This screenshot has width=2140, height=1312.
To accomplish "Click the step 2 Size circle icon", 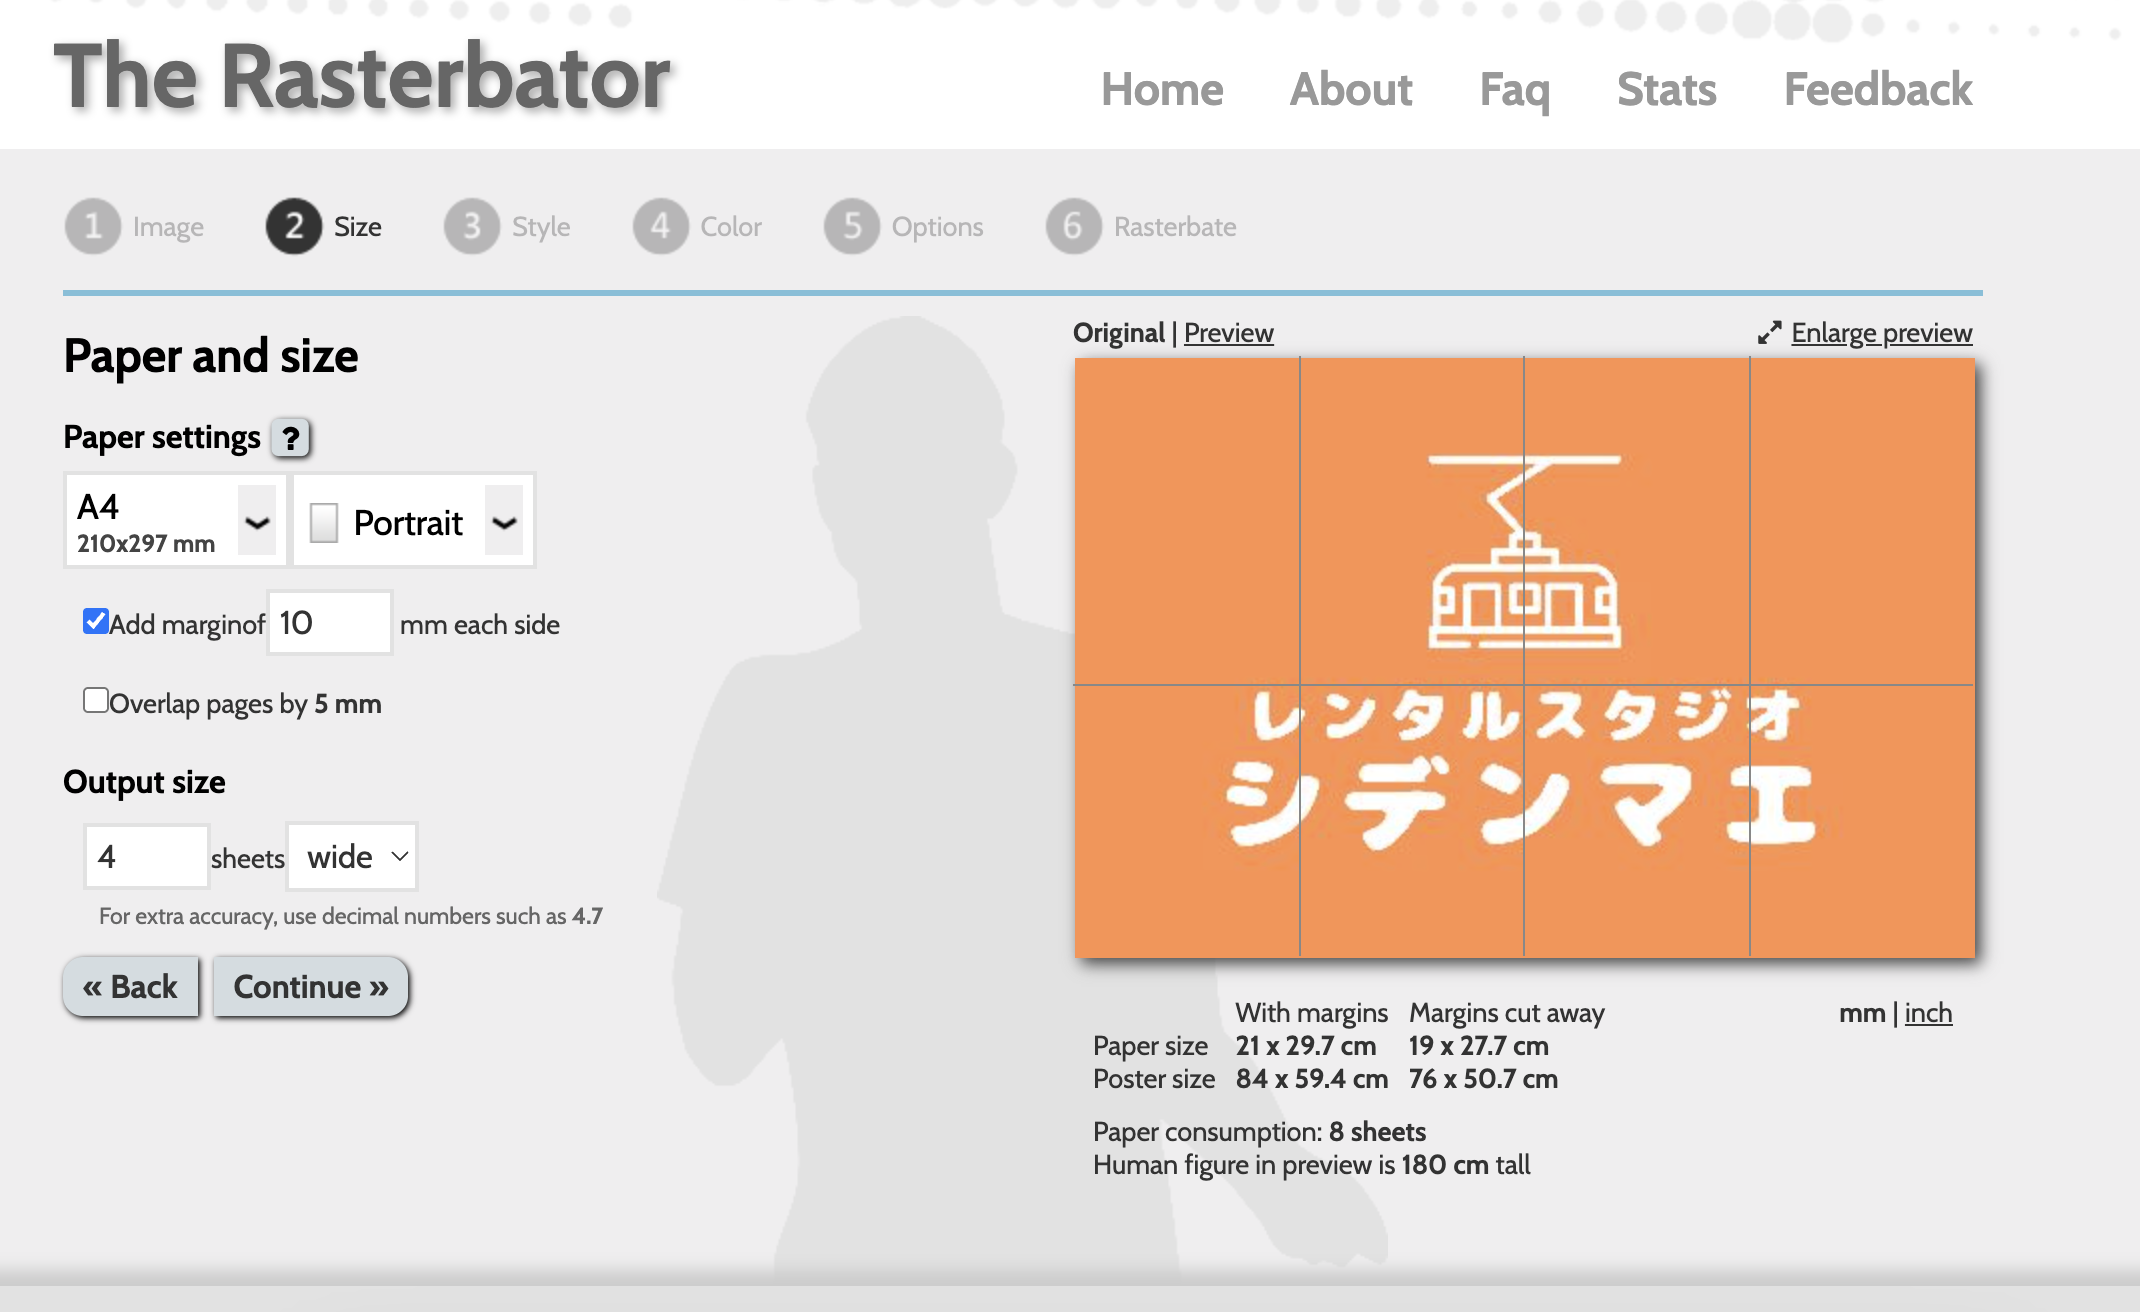I will [x=293, y=226].
